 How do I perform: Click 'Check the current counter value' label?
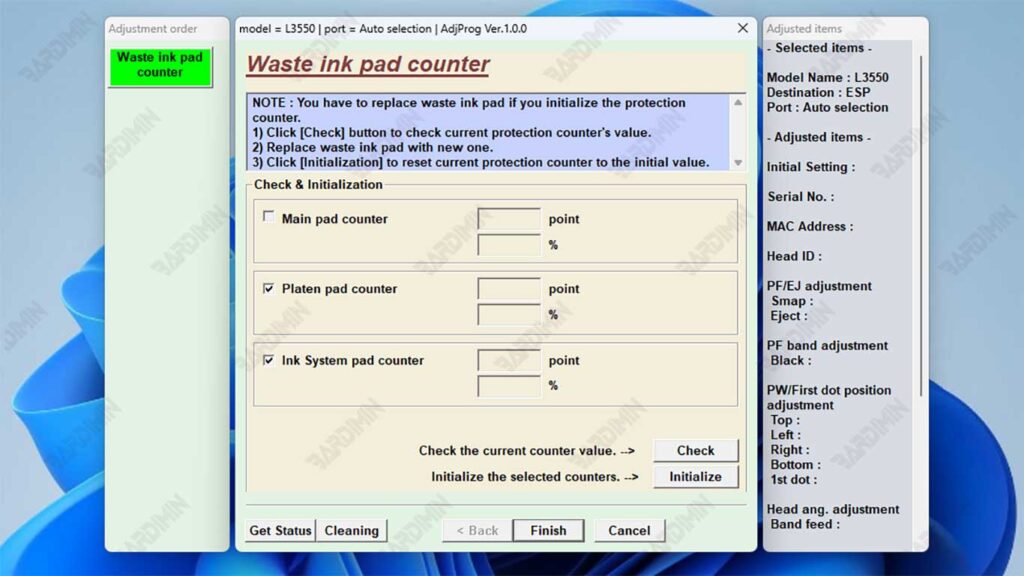point(526,451)
